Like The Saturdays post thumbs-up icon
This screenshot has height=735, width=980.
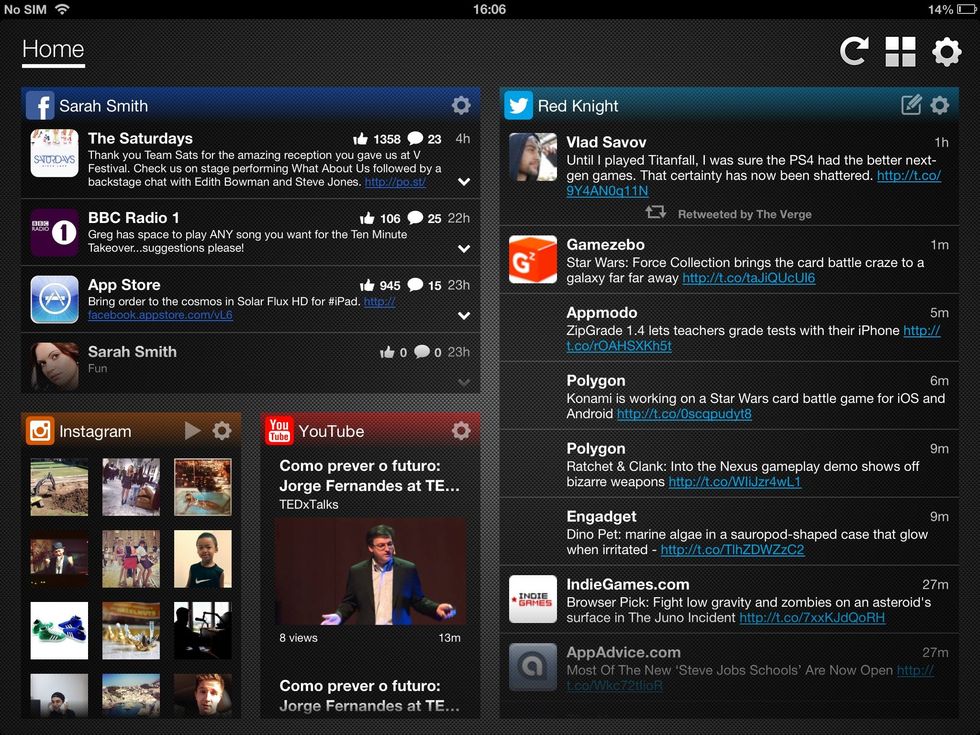[x=361, y=139]
